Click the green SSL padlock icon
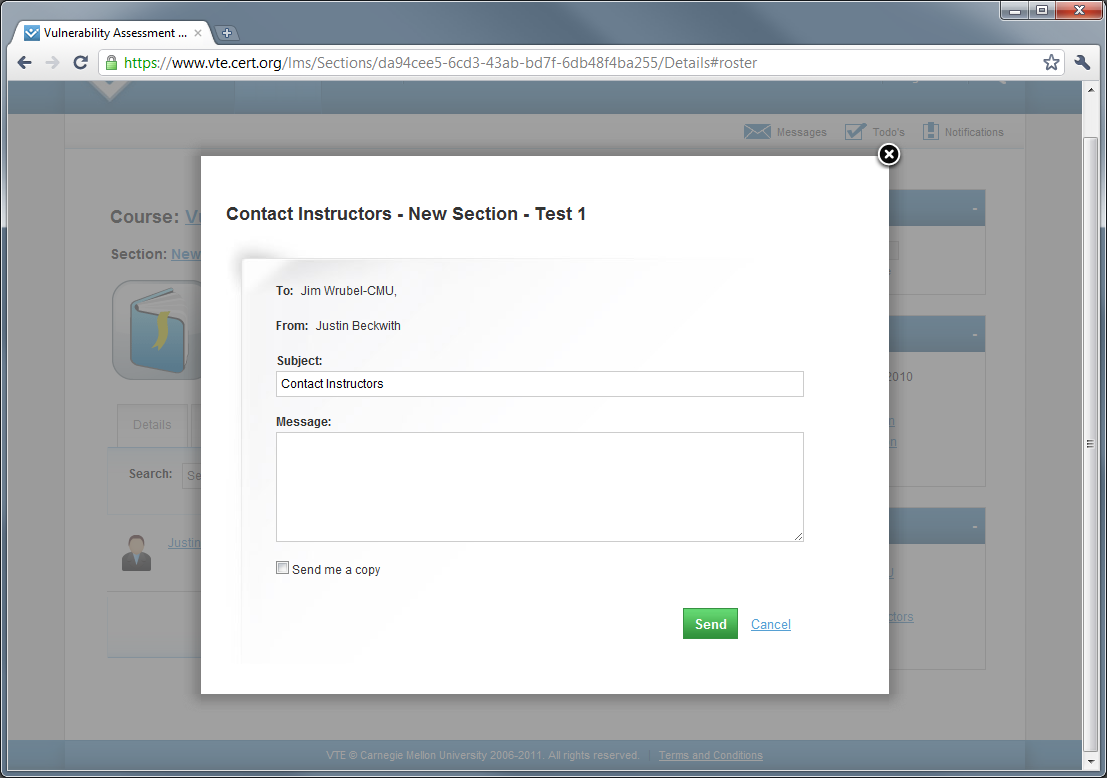The image size is (1107, 778). [112, 63]
